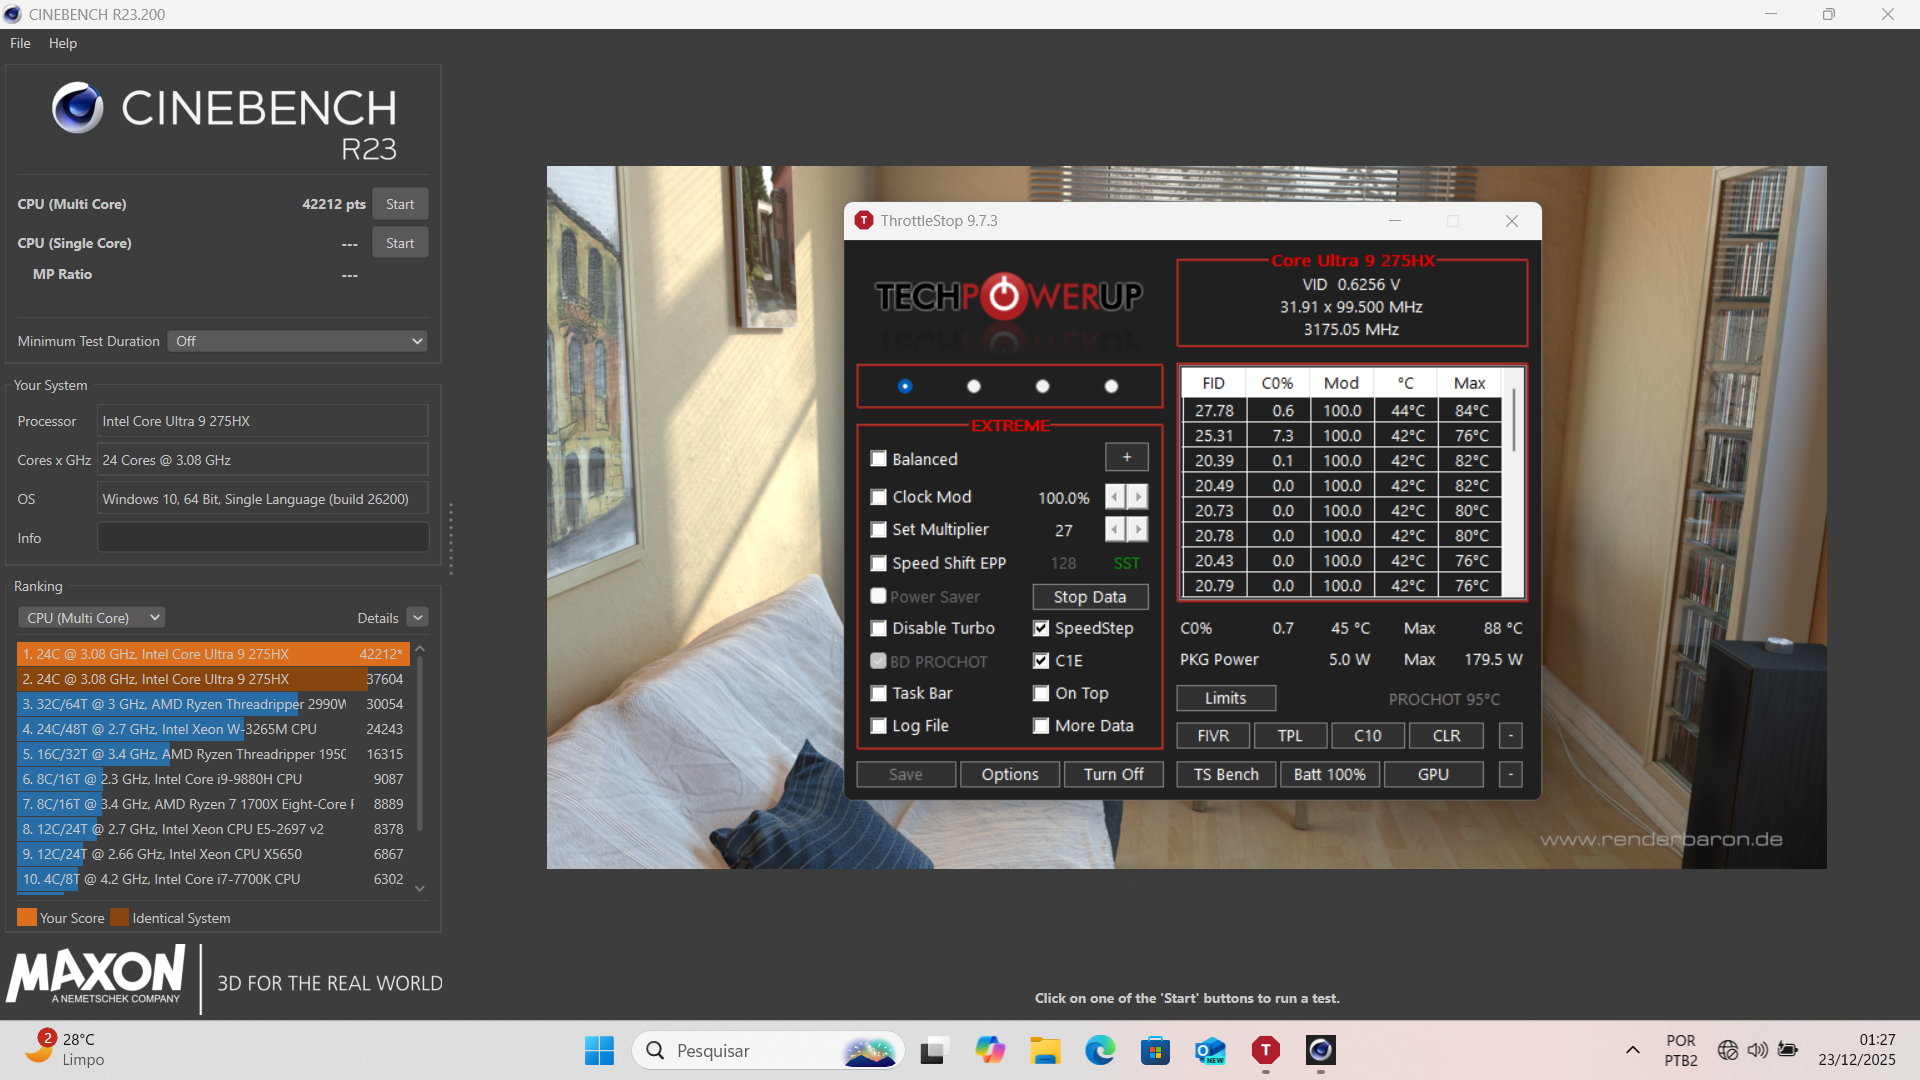Uncheck the SpeedStep option

pyautogui.click(x=1041, y=629)
